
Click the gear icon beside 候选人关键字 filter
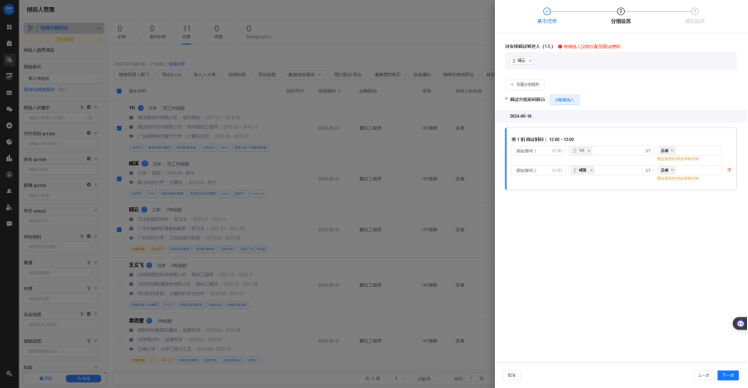89,107
